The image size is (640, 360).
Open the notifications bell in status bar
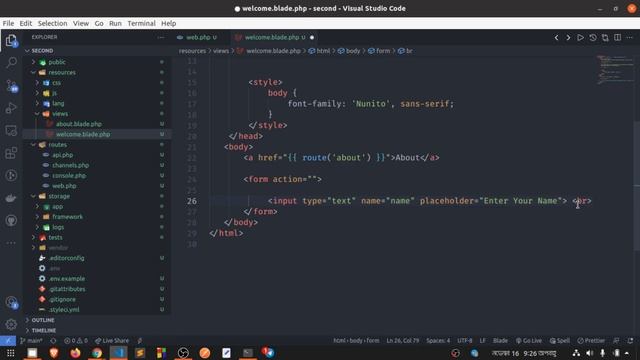(630, 340)
